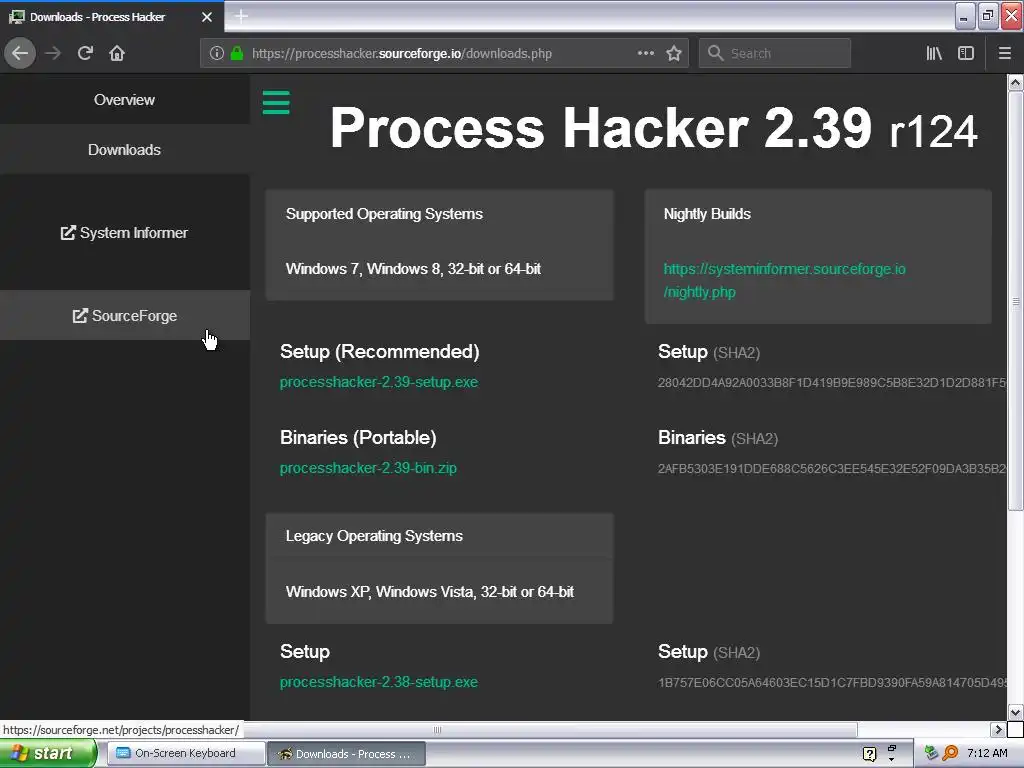Image resolution: width=1024 pixels, height=768 pixels.
Task: Bookmark this page with the star icon
Action: point(674,53)
